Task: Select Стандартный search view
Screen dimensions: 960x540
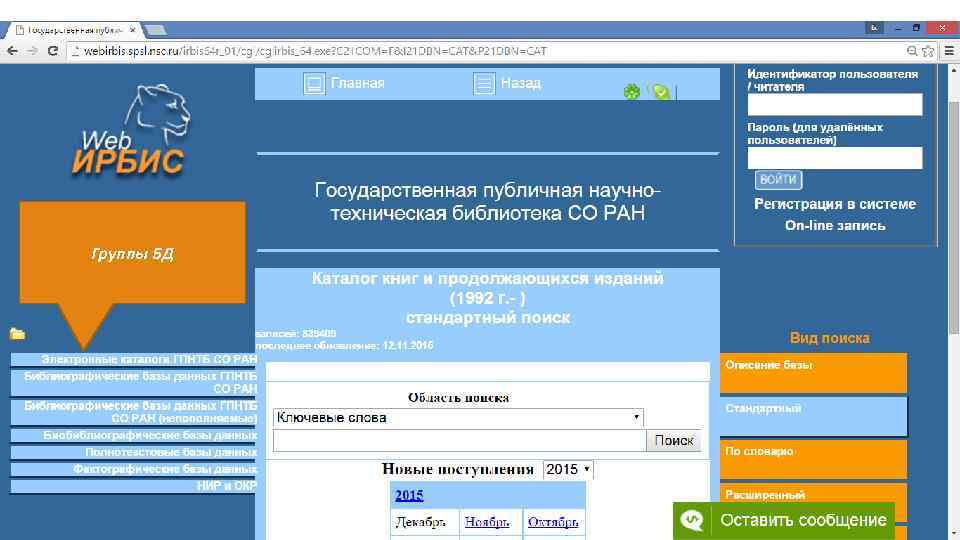Action: point(813,416)
